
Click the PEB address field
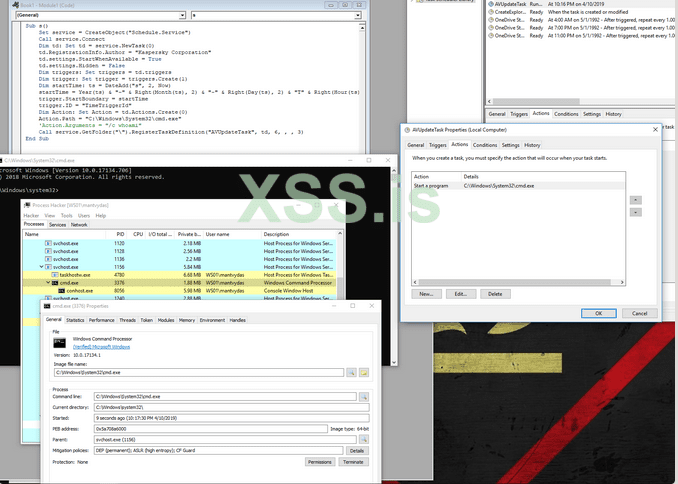tap(211, 429)
